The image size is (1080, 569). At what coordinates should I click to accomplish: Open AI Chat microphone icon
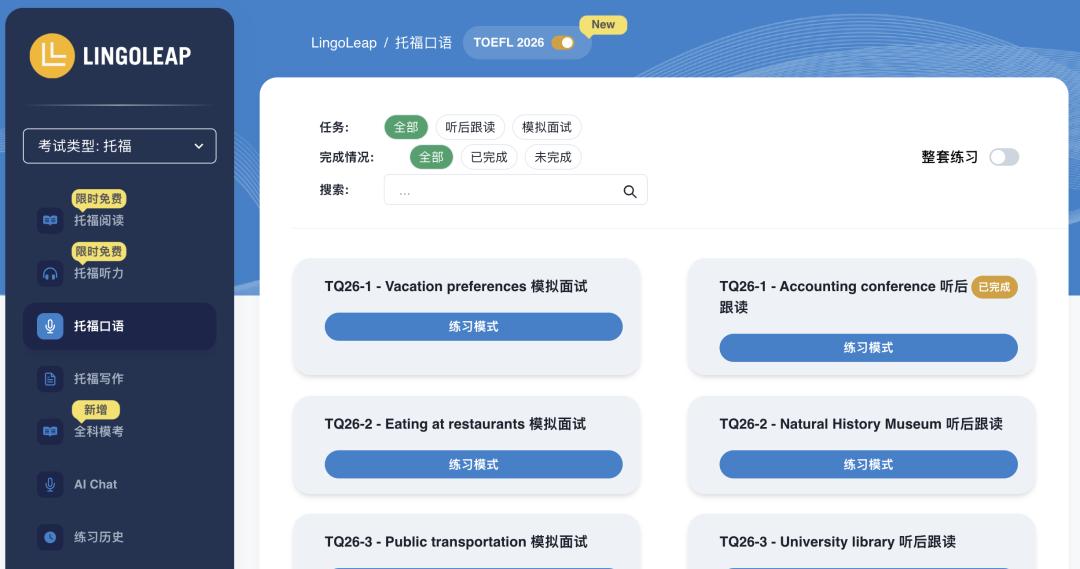click(x=50, y=484)
